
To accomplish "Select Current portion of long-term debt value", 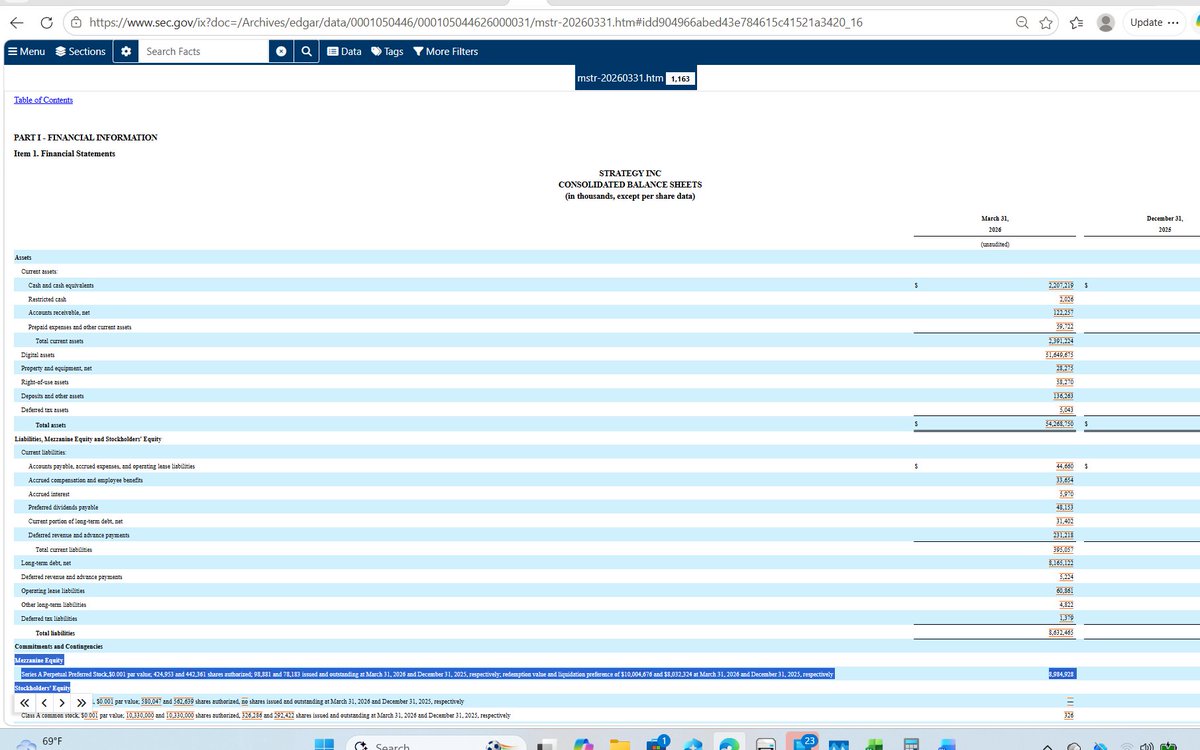I will pos(1064,521).
